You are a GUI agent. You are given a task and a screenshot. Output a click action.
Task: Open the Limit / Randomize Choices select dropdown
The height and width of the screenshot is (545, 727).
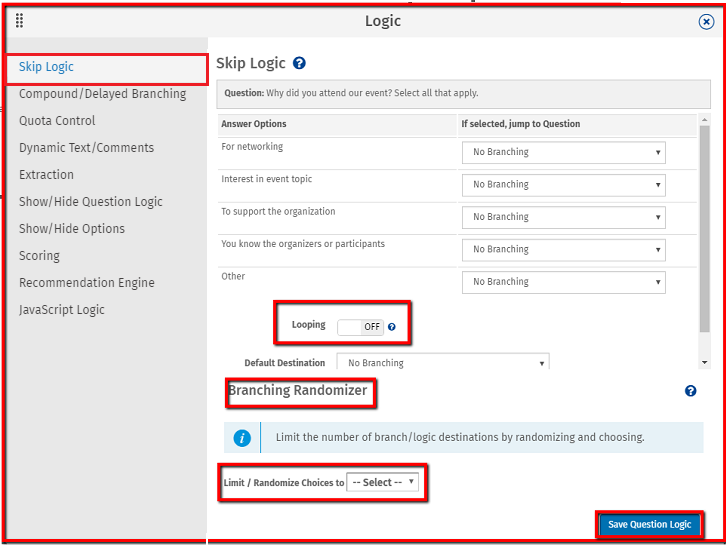click(383, 482)
